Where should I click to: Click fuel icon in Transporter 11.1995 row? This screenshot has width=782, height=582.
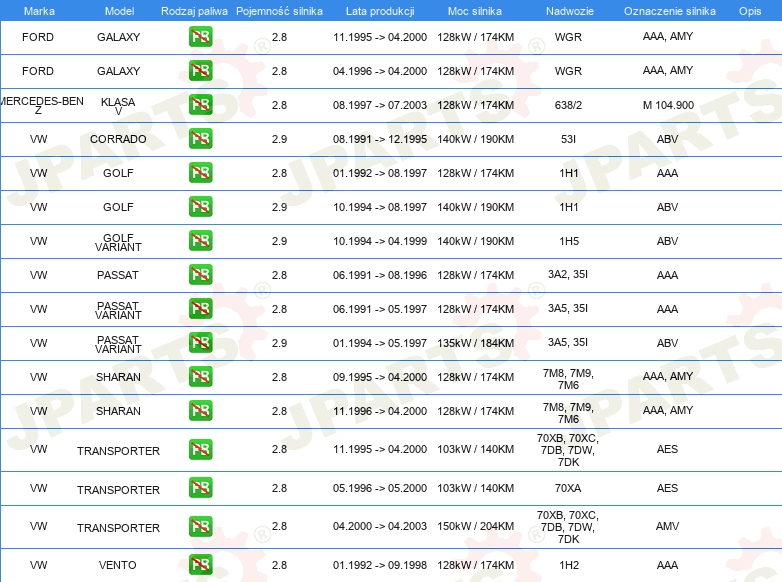click(200, 449)
